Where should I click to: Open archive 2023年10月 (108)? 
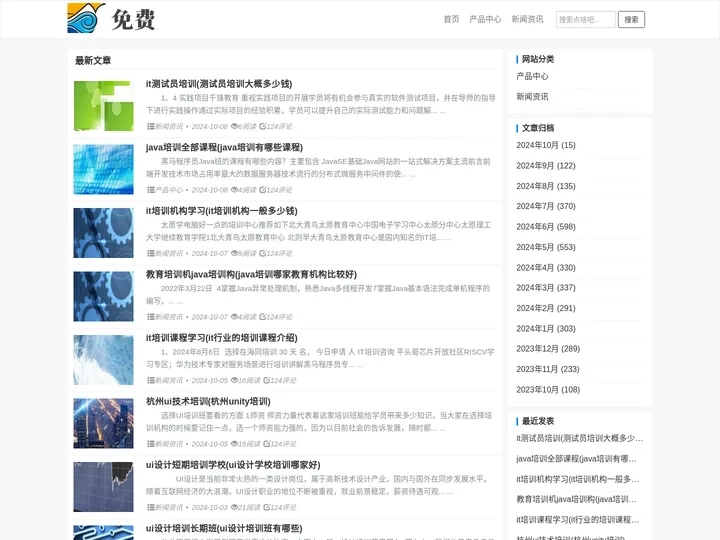548,389
